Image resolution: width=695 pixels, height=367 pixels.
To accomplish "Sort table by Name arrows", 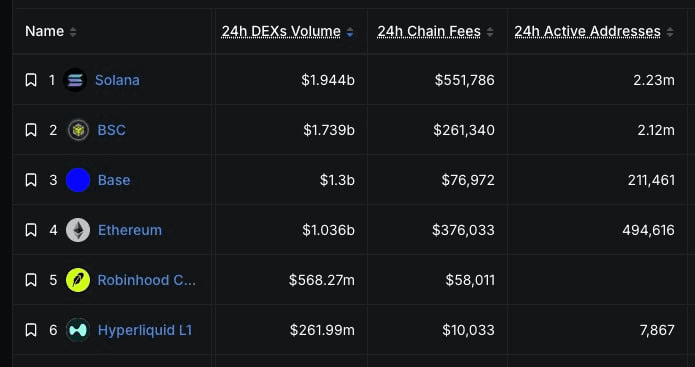I will pyautogui.click(x=73, y=32).
